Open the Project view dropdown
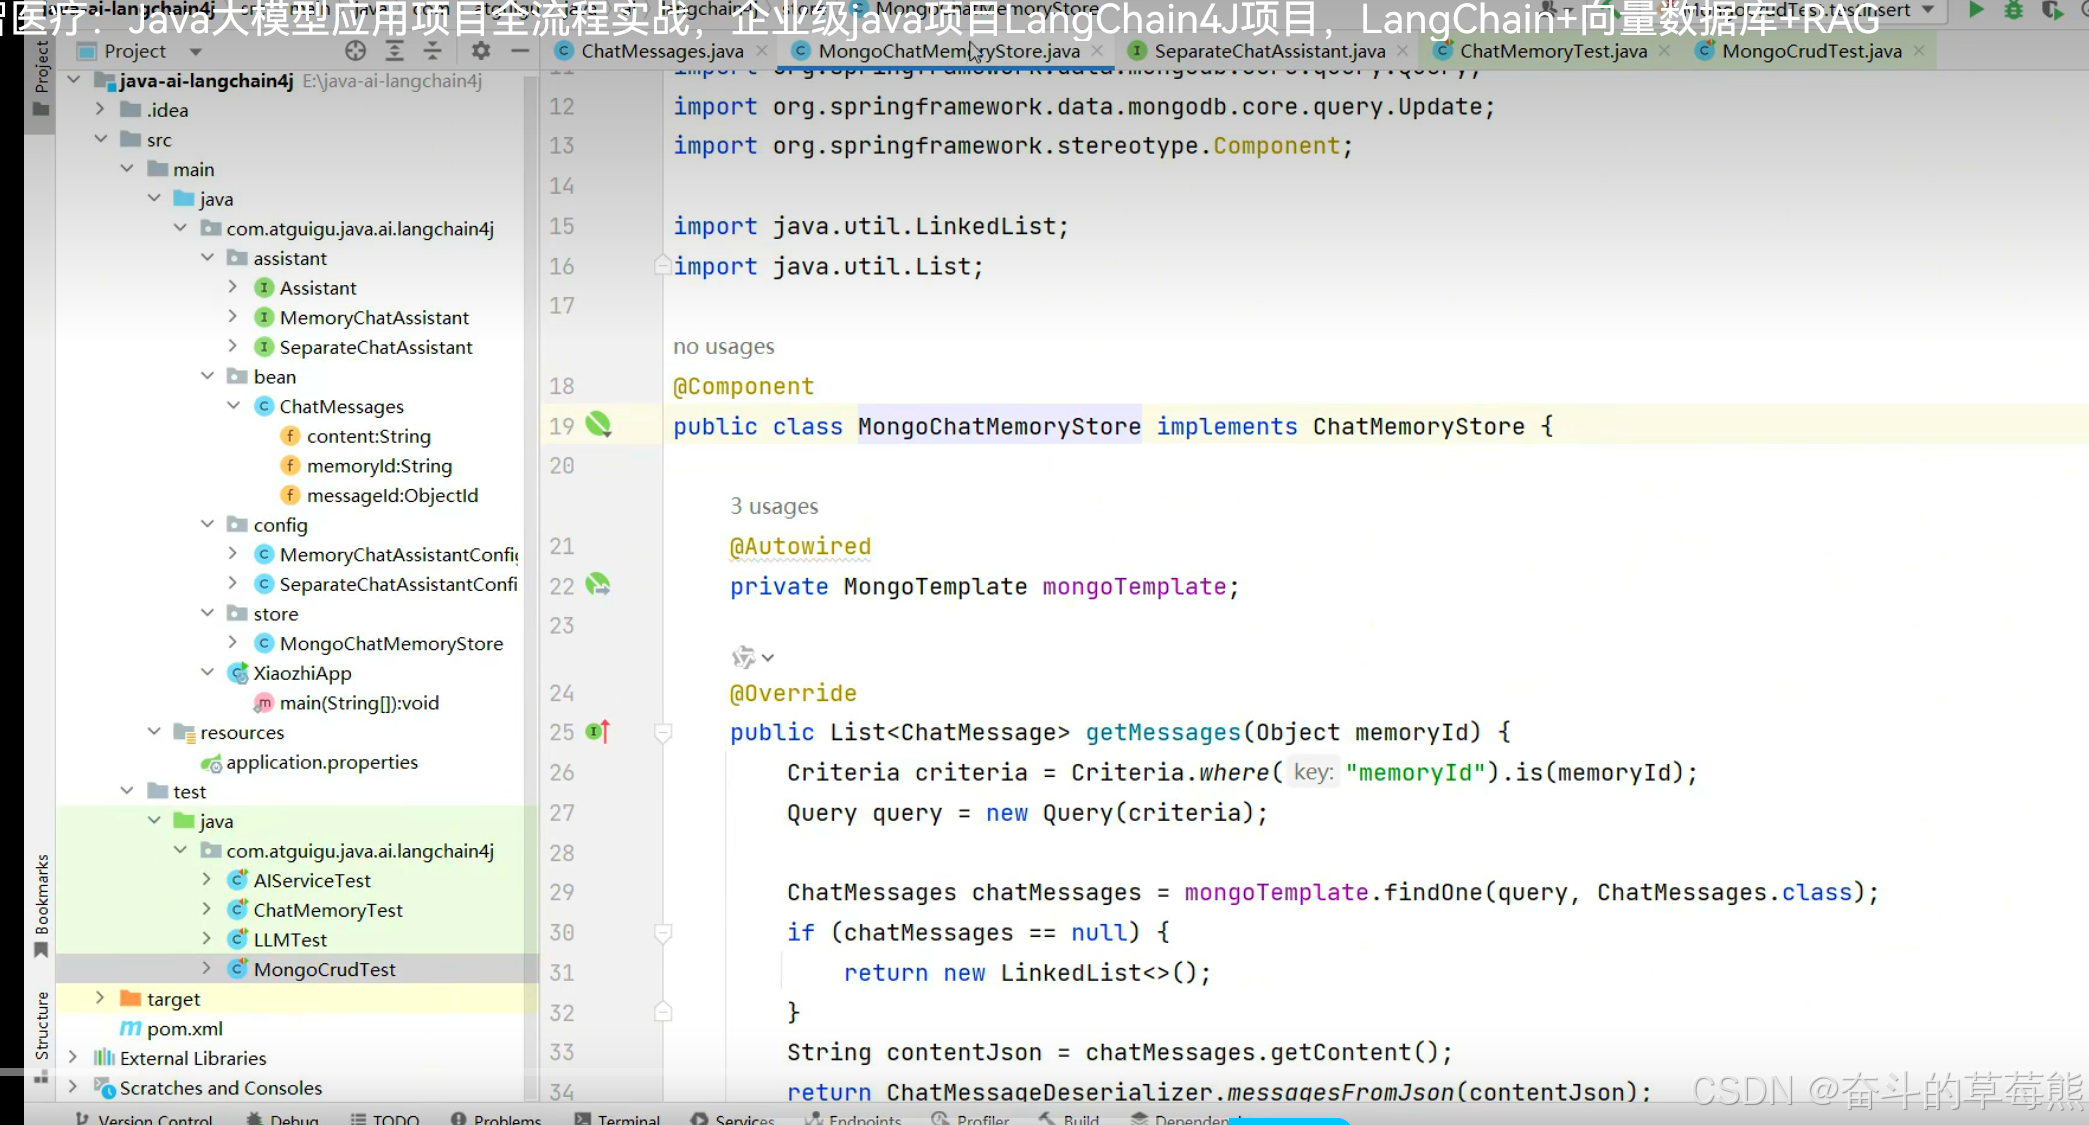 196,51
